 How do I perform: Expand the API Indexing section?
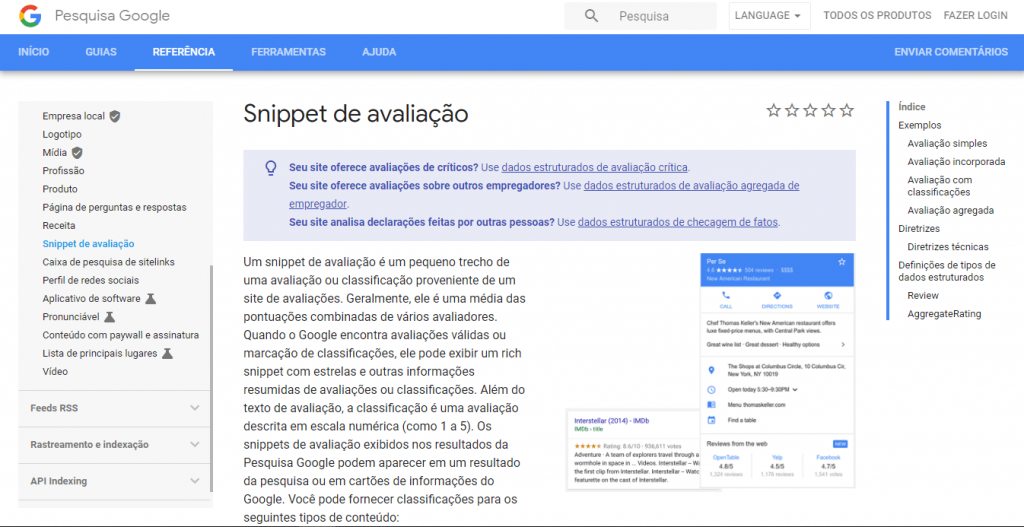pyautogui.click(x=114, y=481)
